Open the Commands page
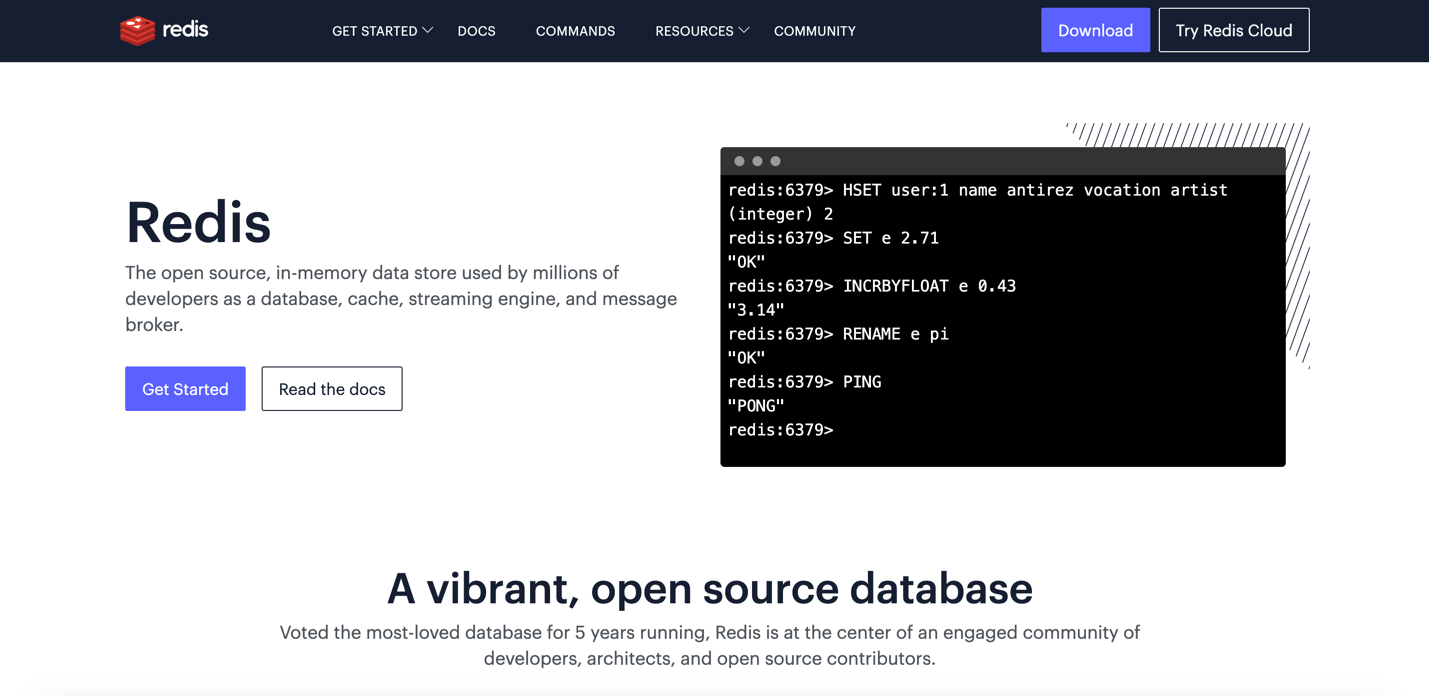 [575, 31]
